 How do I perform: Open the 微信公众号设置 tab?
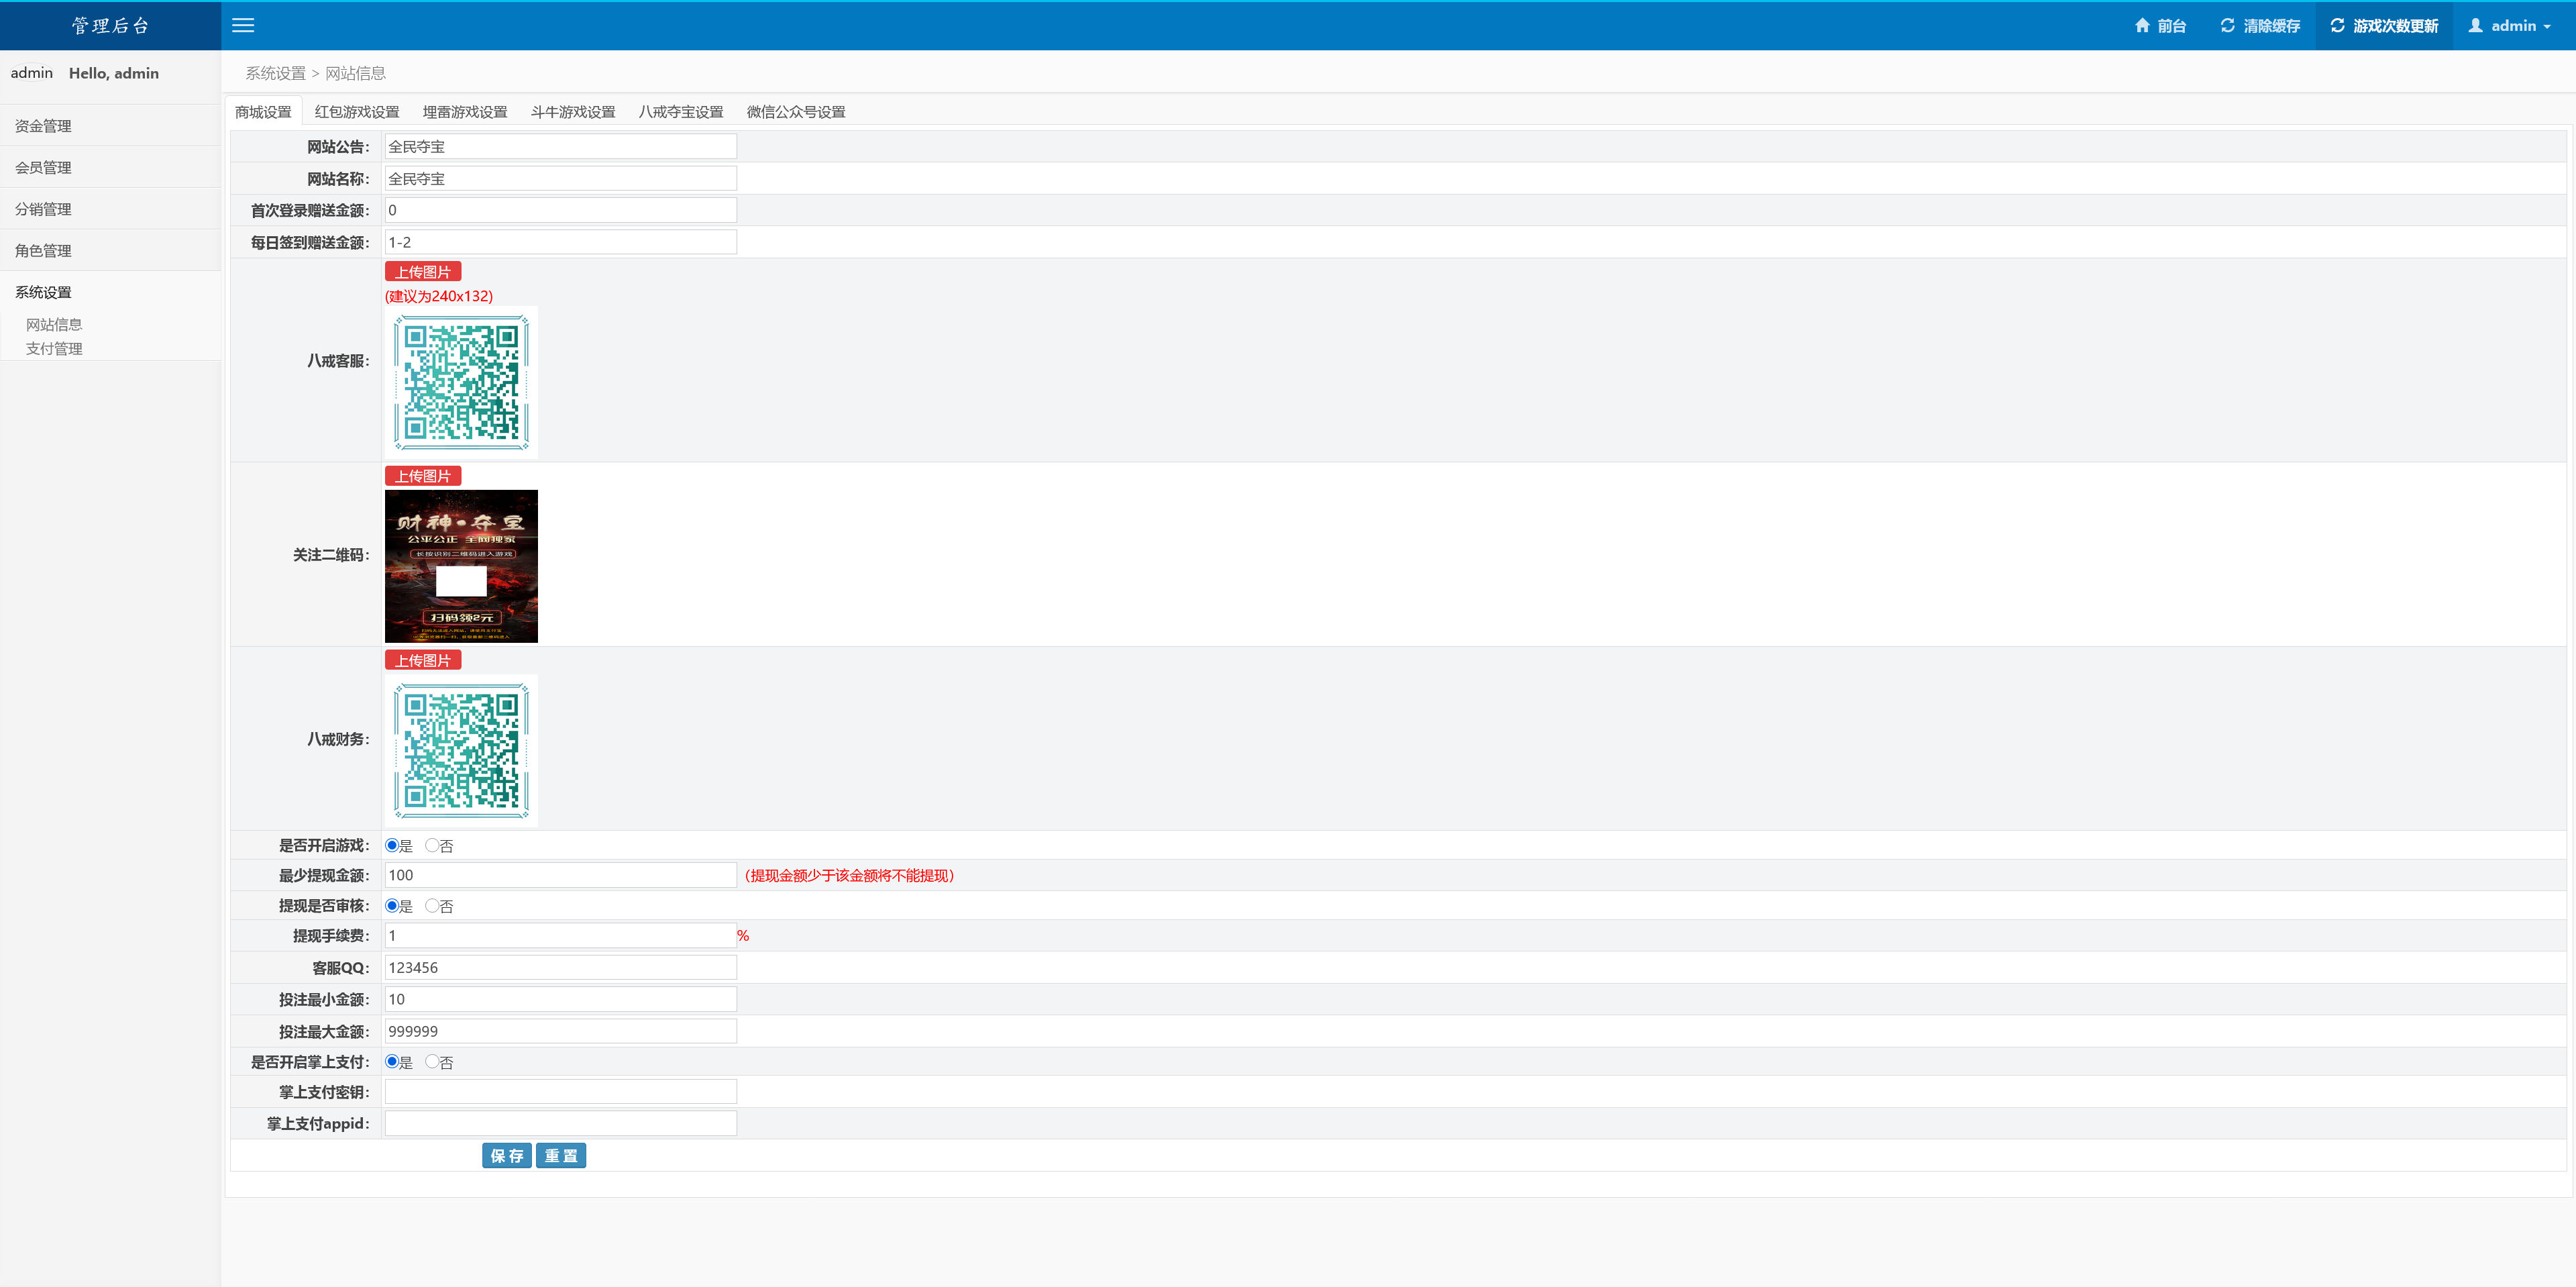tap(796, 112)
